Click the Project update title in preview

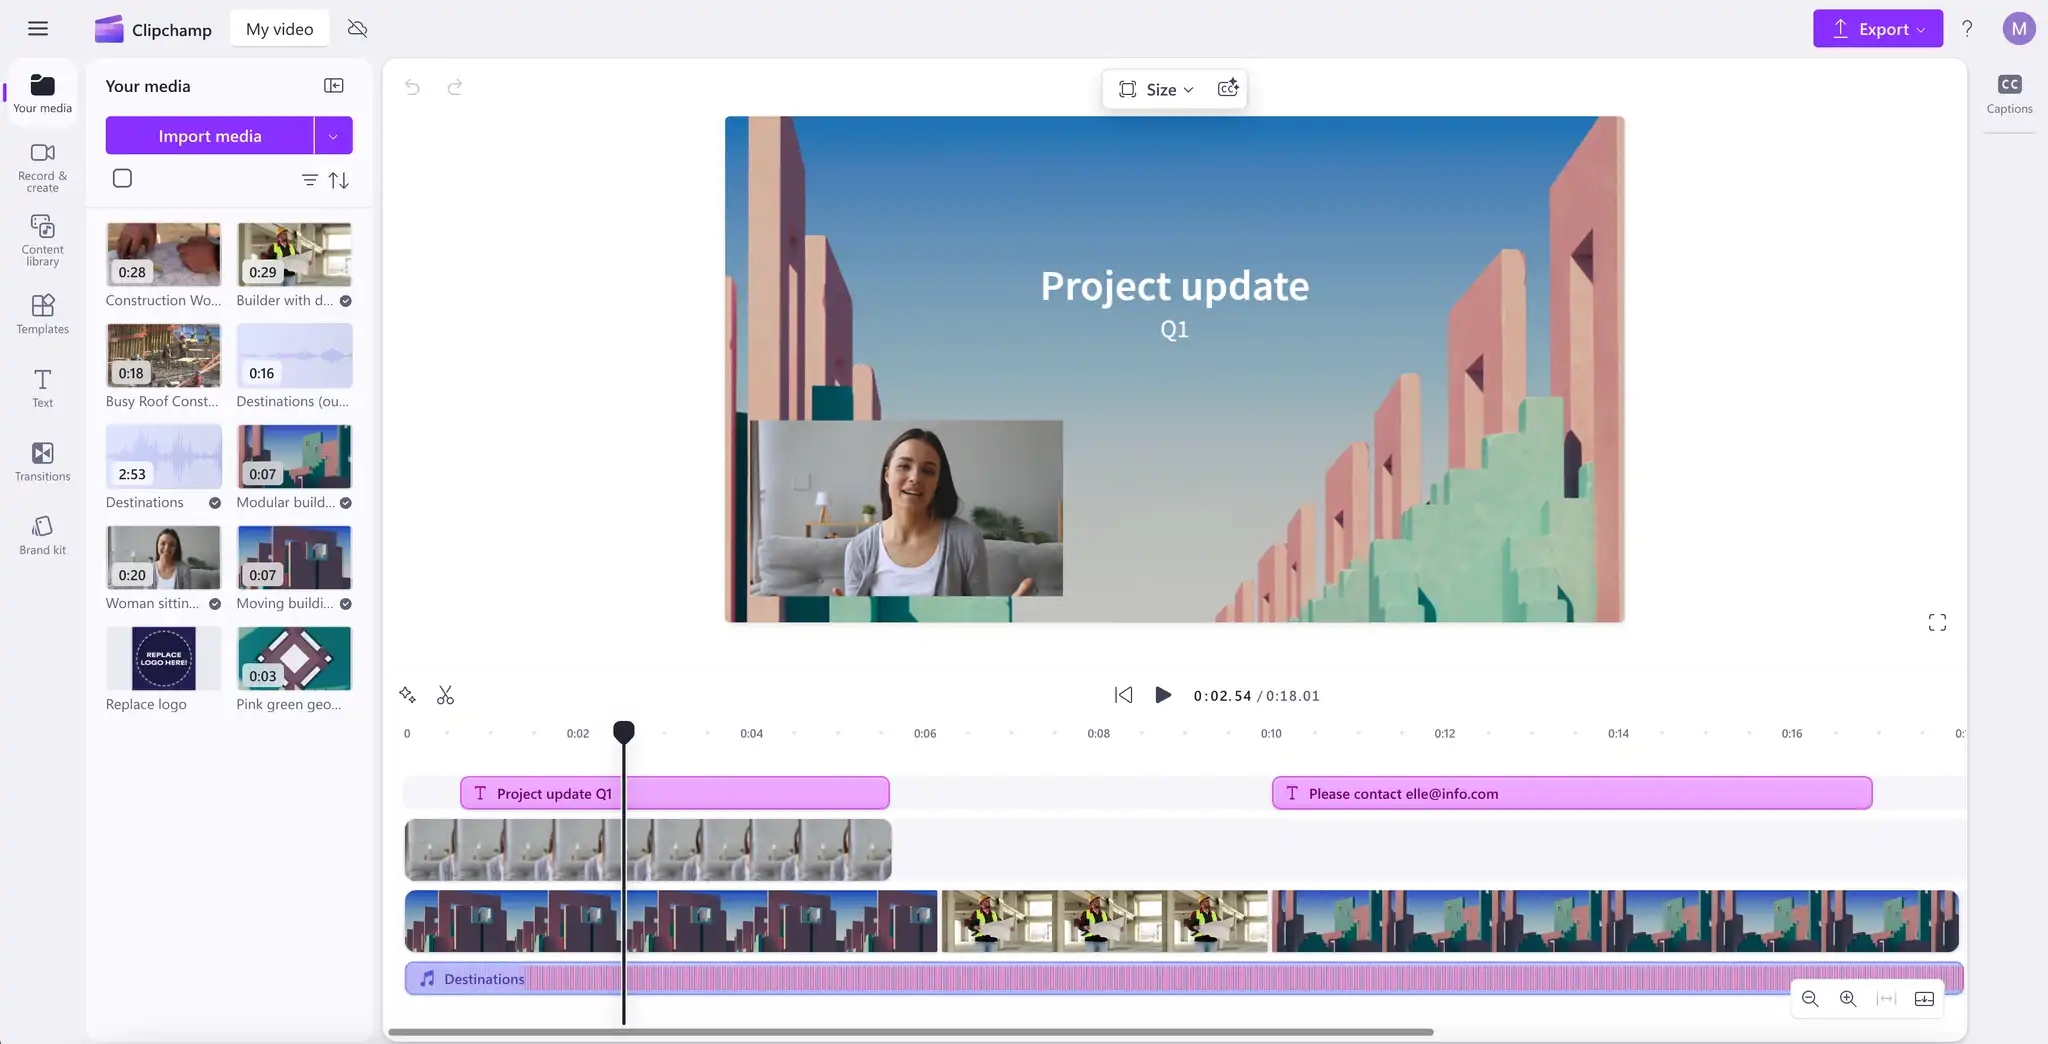tap(1174, 286)
